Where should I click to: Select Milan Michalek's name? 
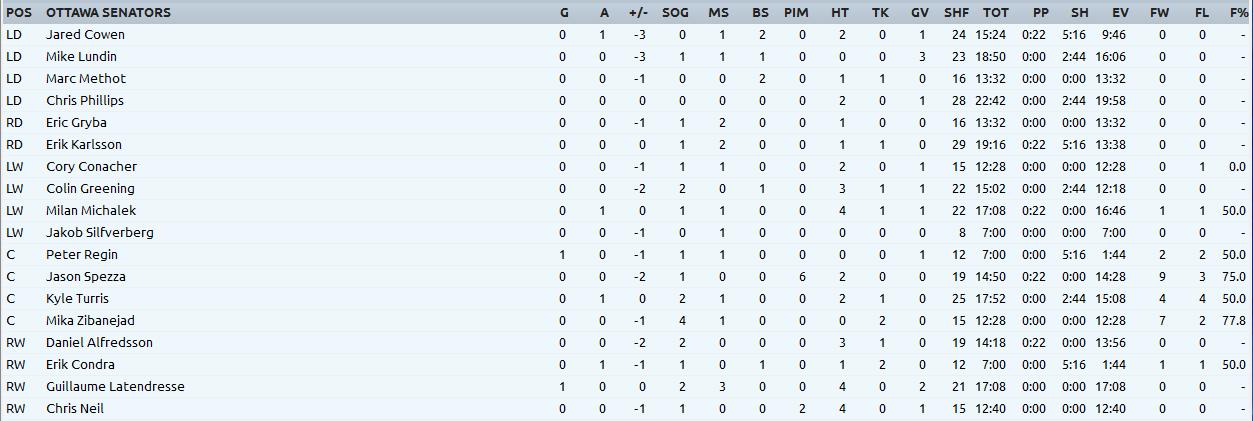pos(91,210)
